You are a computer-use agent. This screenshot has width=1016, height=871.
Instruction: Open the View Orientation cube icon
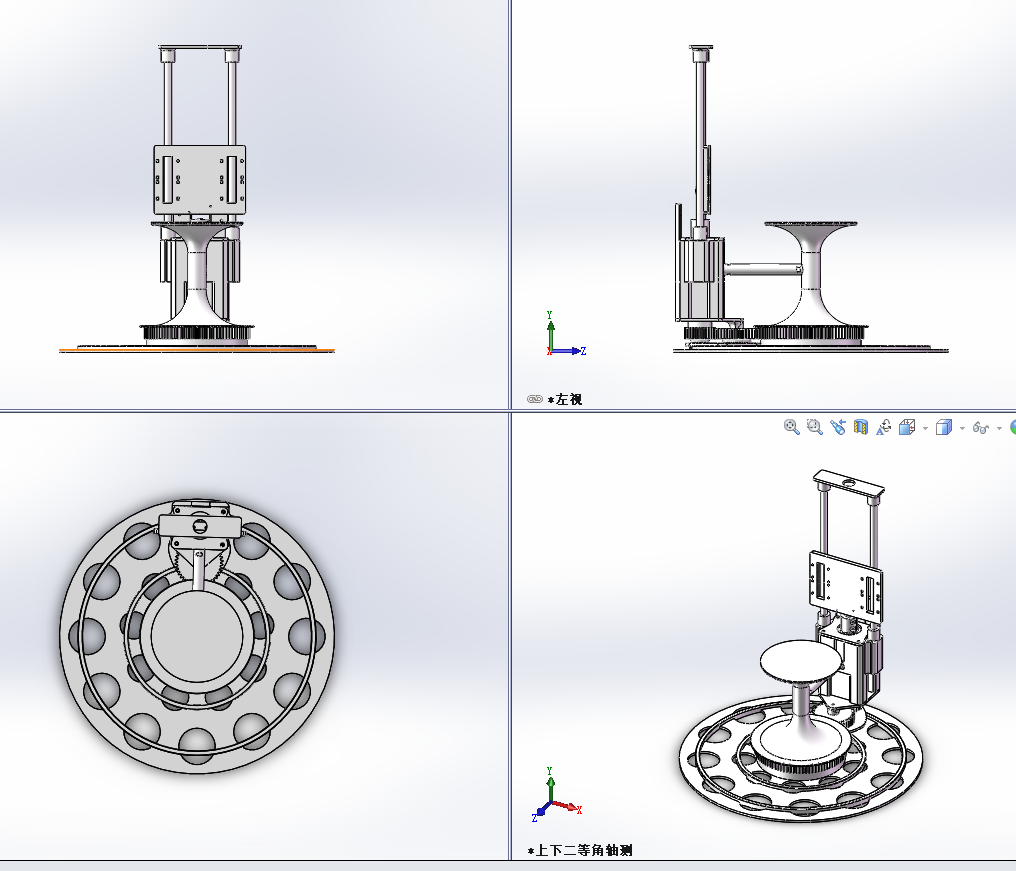pos(906,426)
